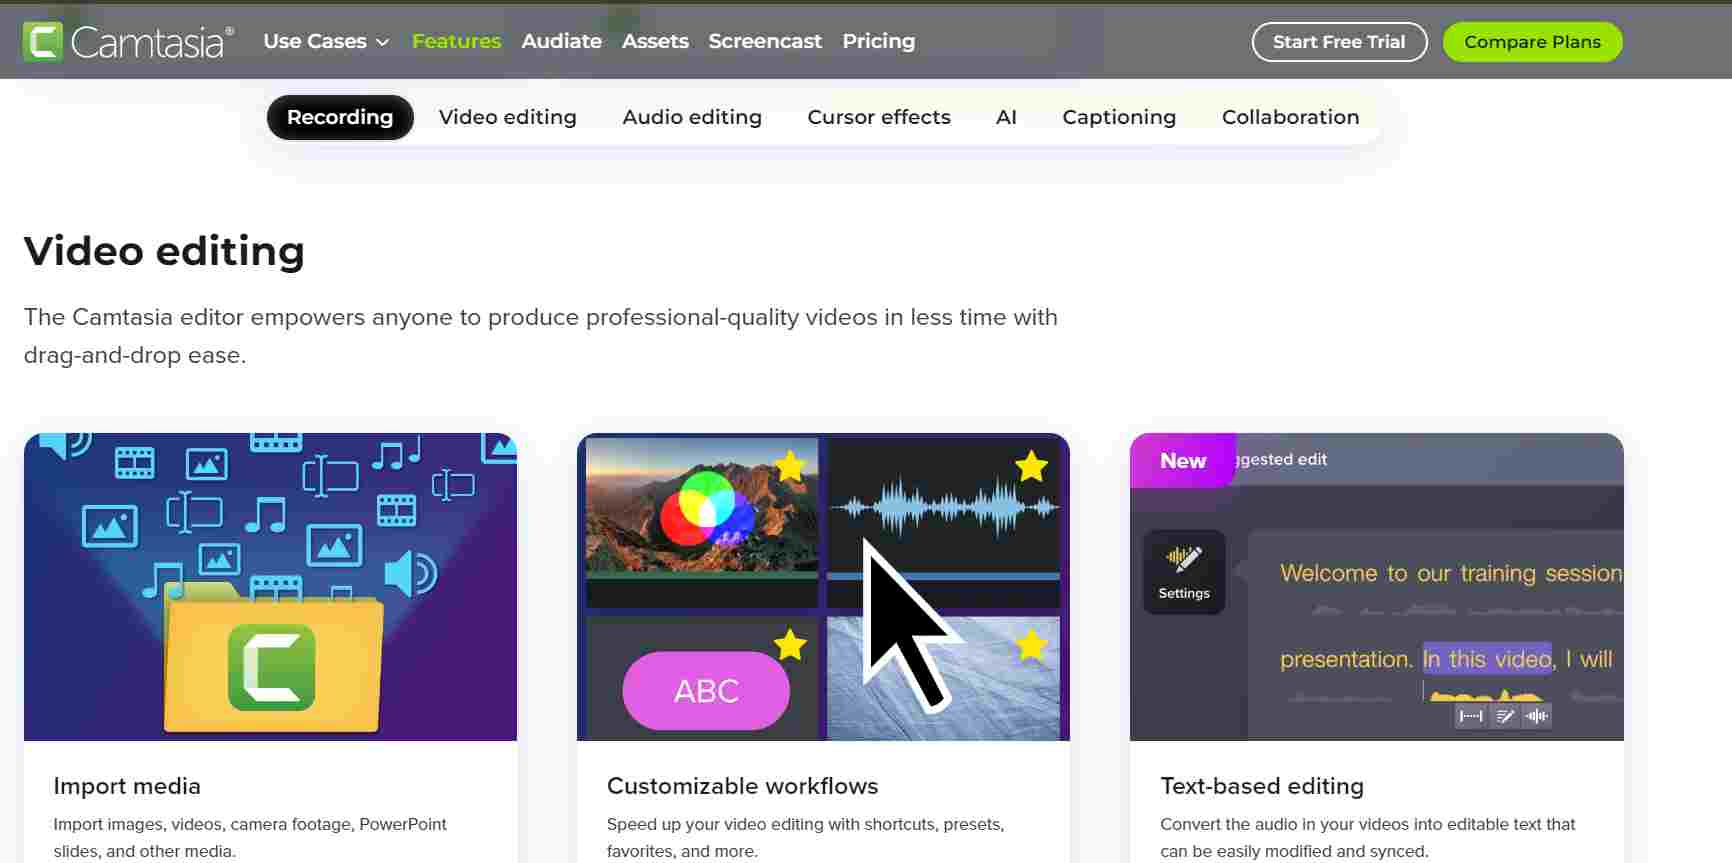Click the pink ABC pill graphic
Screen dimensions: 1732x863
tap(706, 690)
